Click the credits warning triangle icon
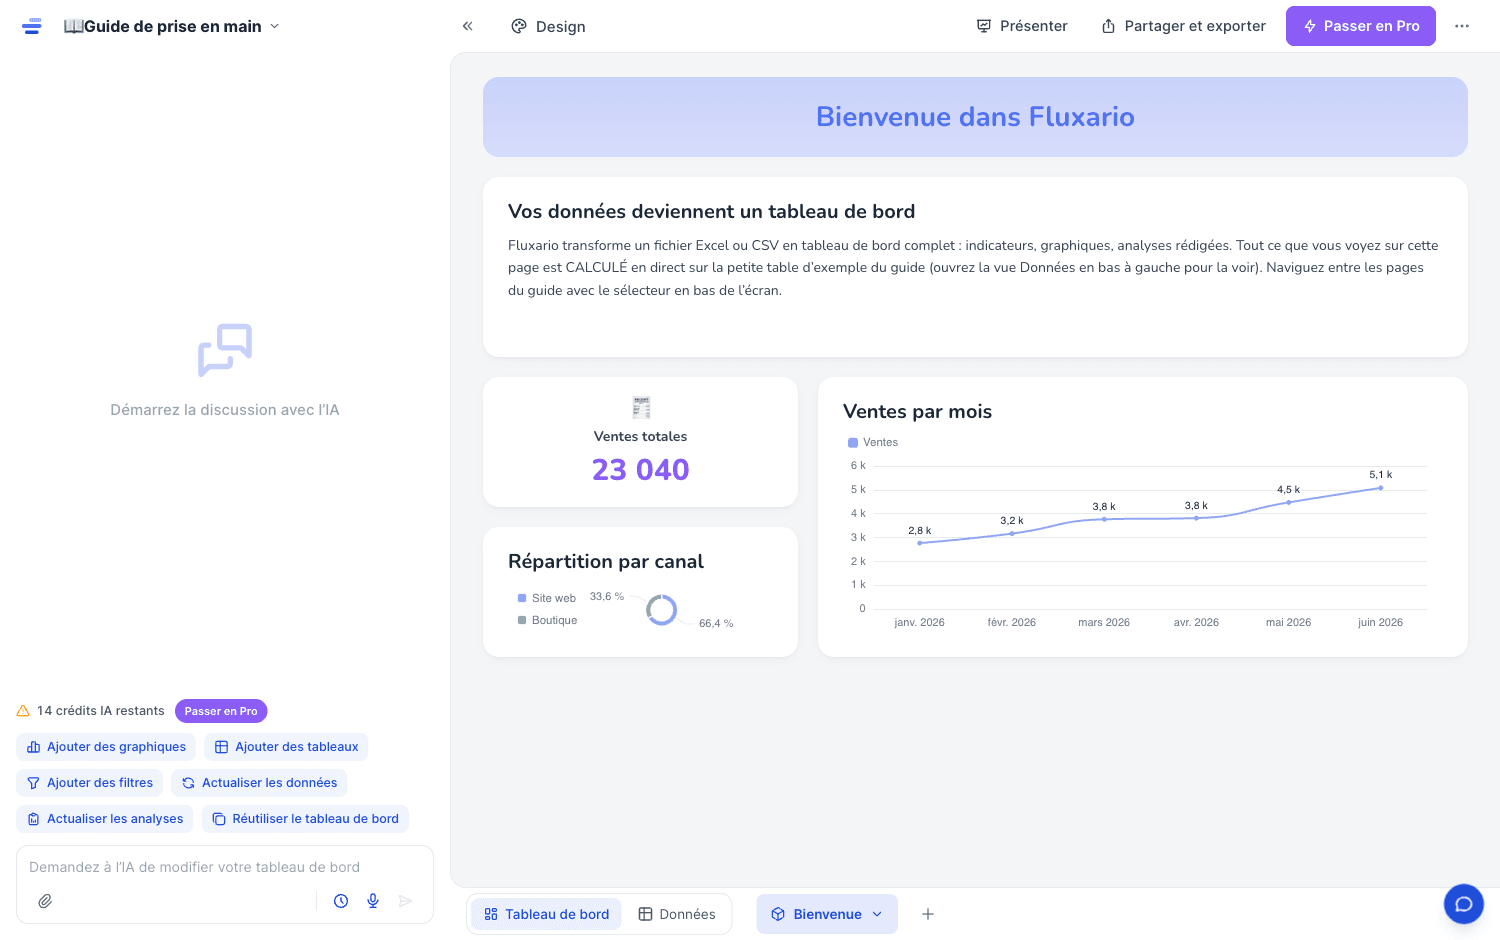 (23, 711)
